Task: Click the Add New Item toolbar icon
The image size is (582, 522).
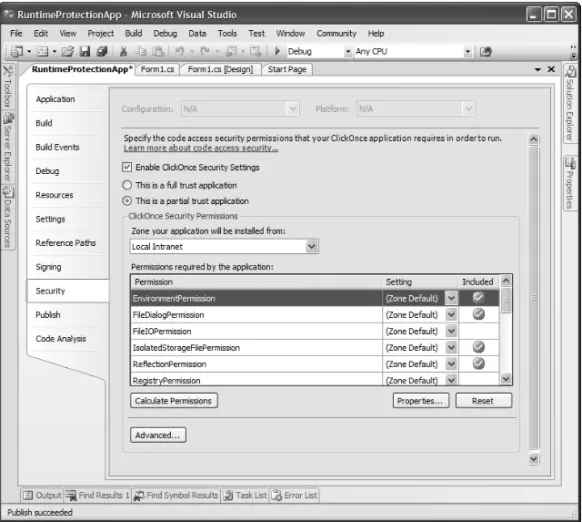Action: (x=42, y=51)
